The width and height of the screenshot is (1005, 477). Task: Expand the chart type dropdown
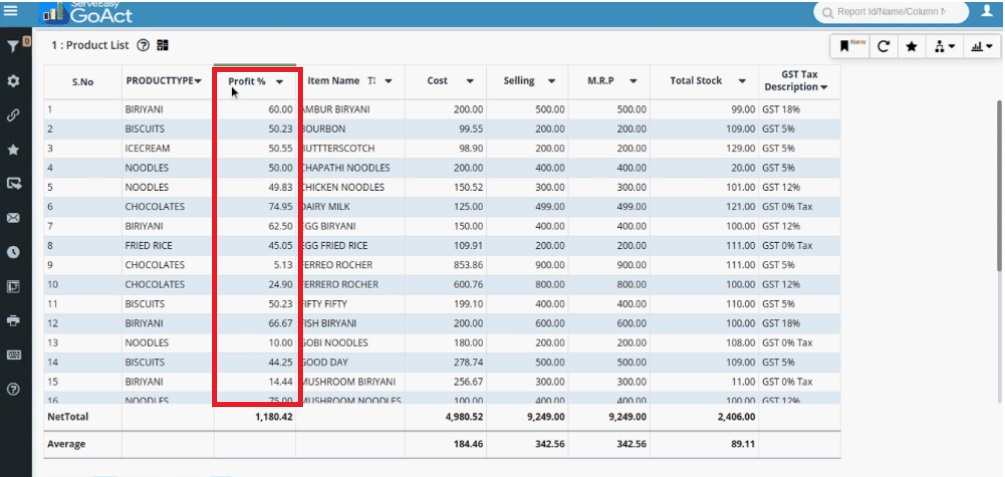[x=981, y=46]
